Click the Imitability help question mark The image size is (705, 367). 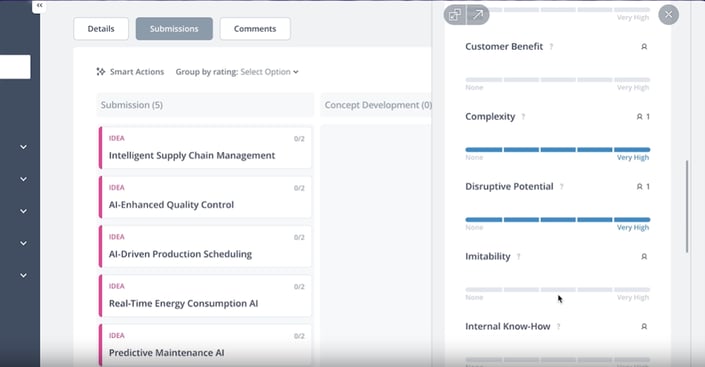tap(518, 257)
